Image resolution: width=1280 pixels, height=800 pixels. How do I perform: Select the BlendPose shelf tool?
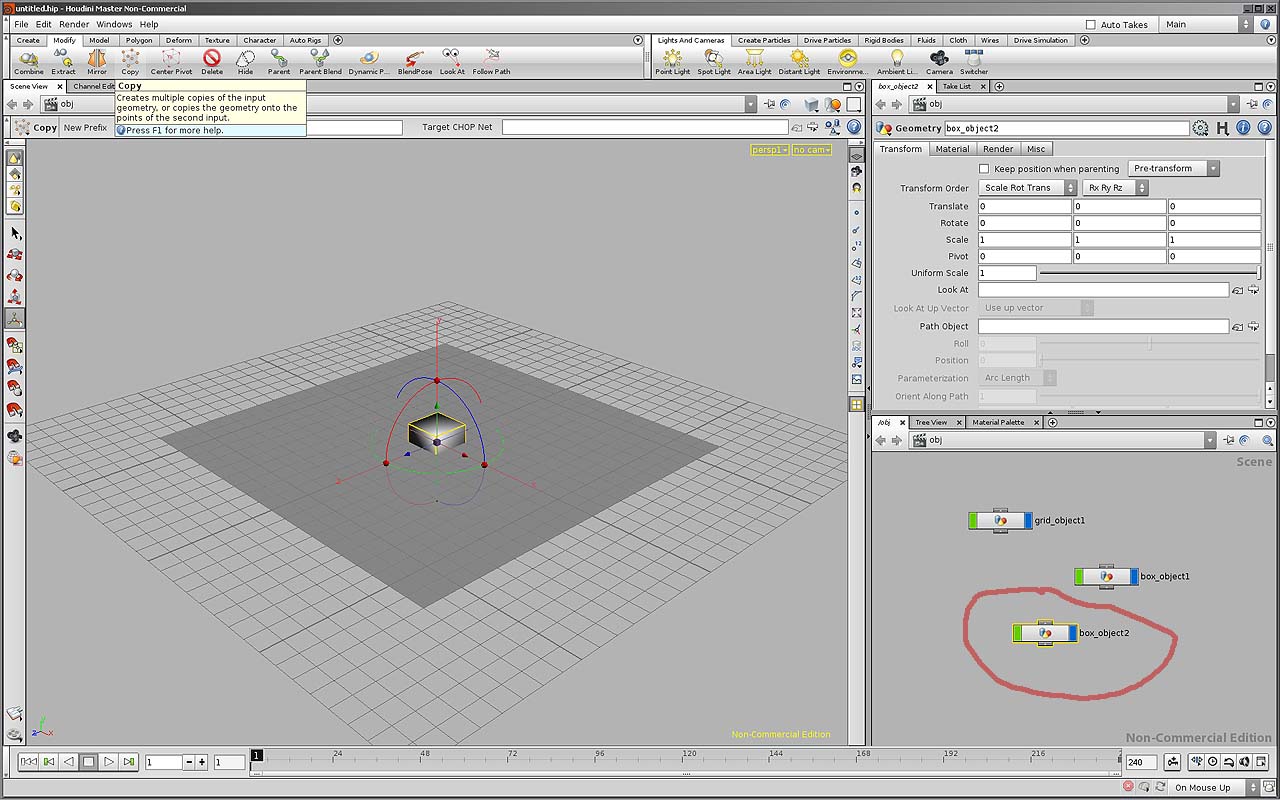pos(415,62)
